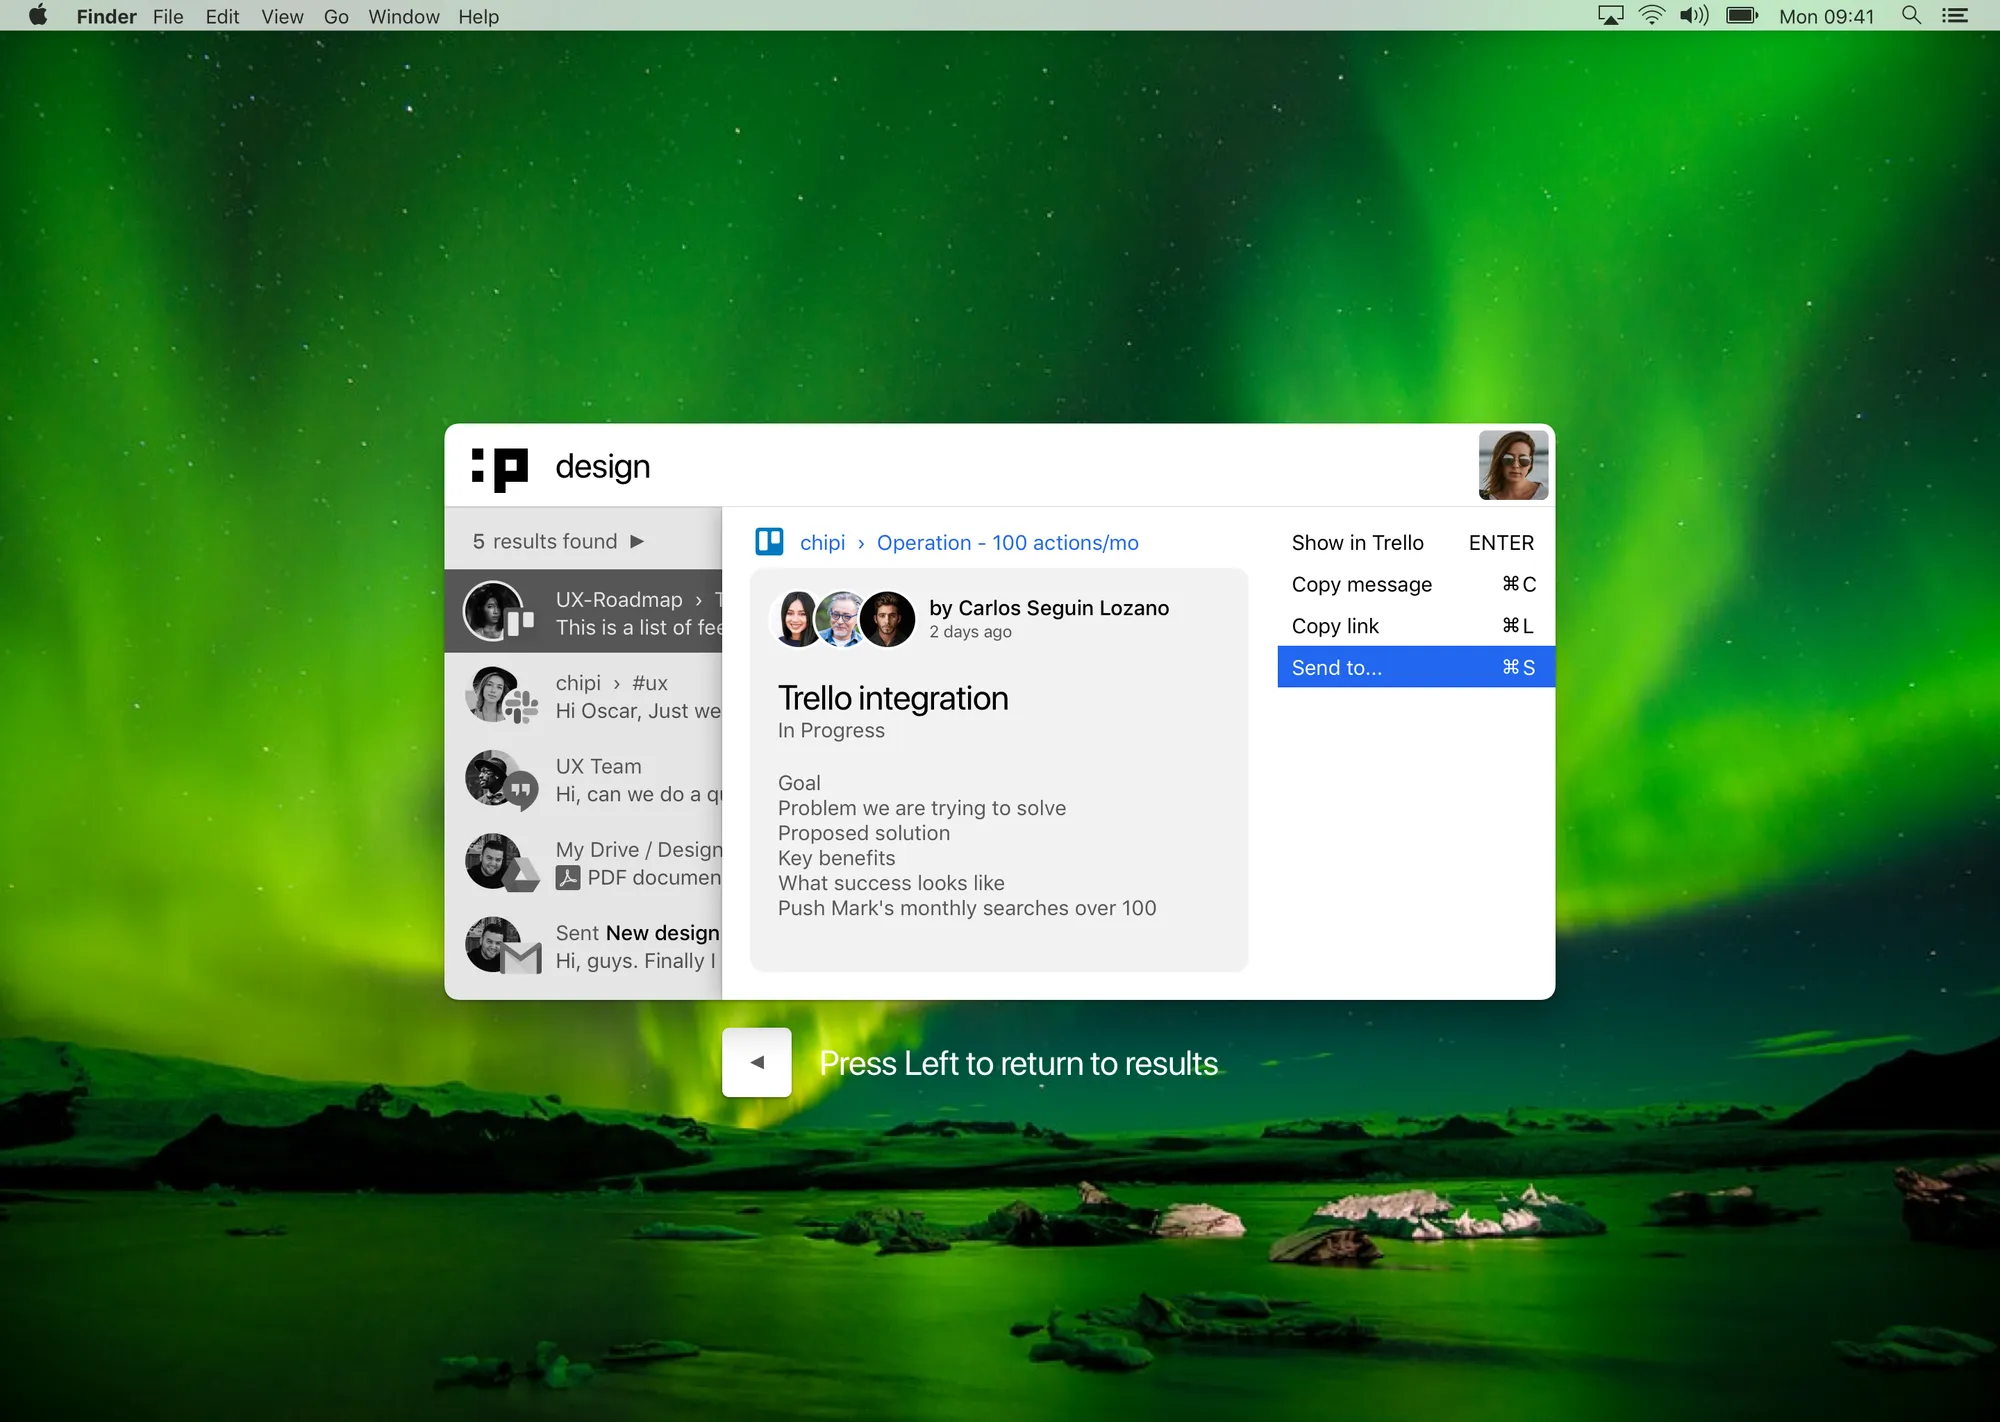Click the Gmail icon on Sent result

[x=521, y=958]
